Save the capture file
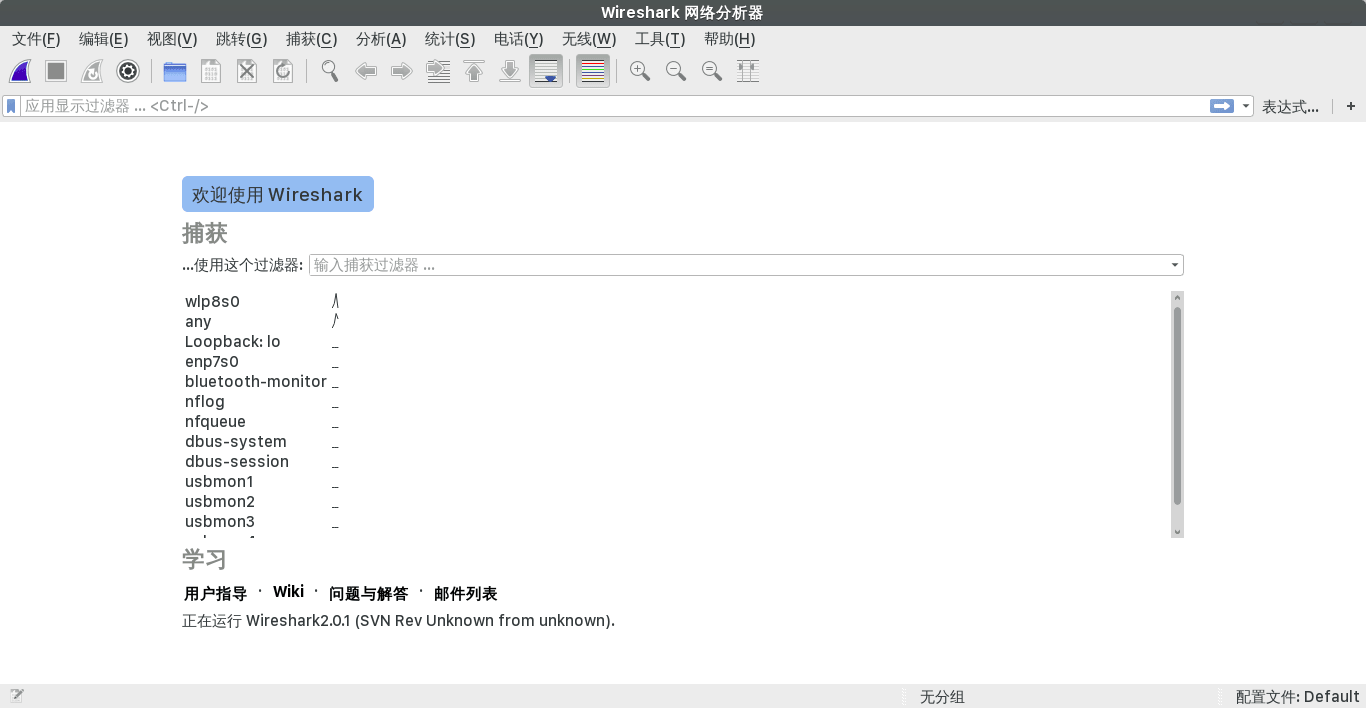The image size is (1366, 708). (211, 71)
